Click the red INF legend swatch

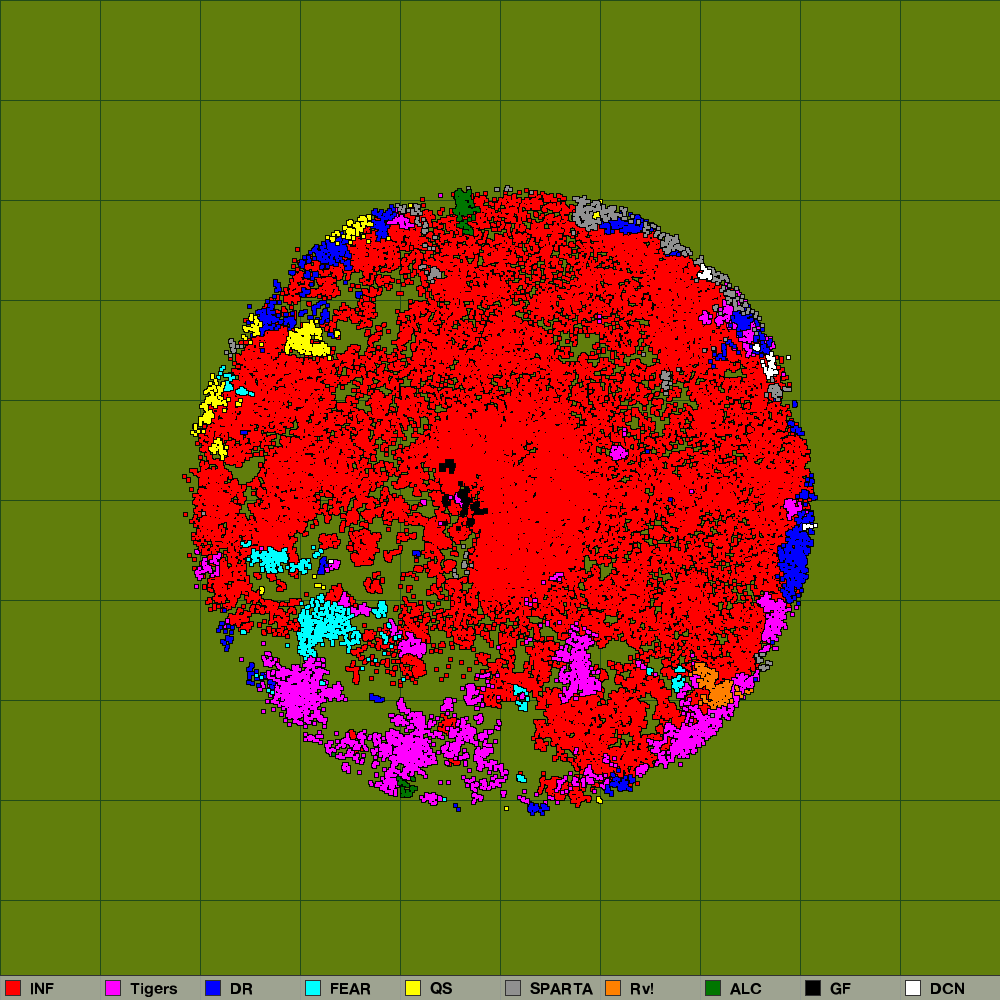click(x=13, y=988)
